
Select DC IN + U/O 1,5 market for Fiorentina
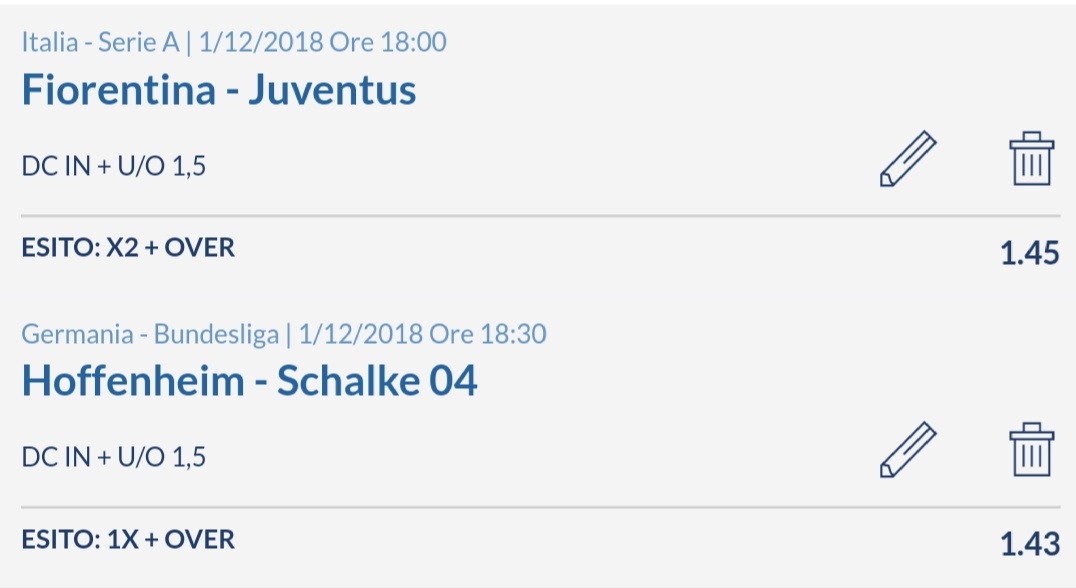click(x=114, y=166)
